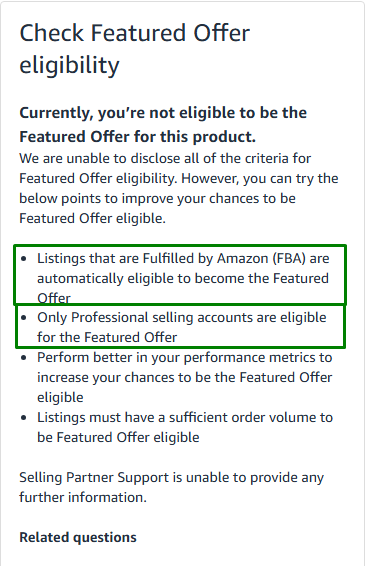Click the "Check Featured Offer eligibility" heading
Screen dimensions: 379x566
tap(134, 49)
